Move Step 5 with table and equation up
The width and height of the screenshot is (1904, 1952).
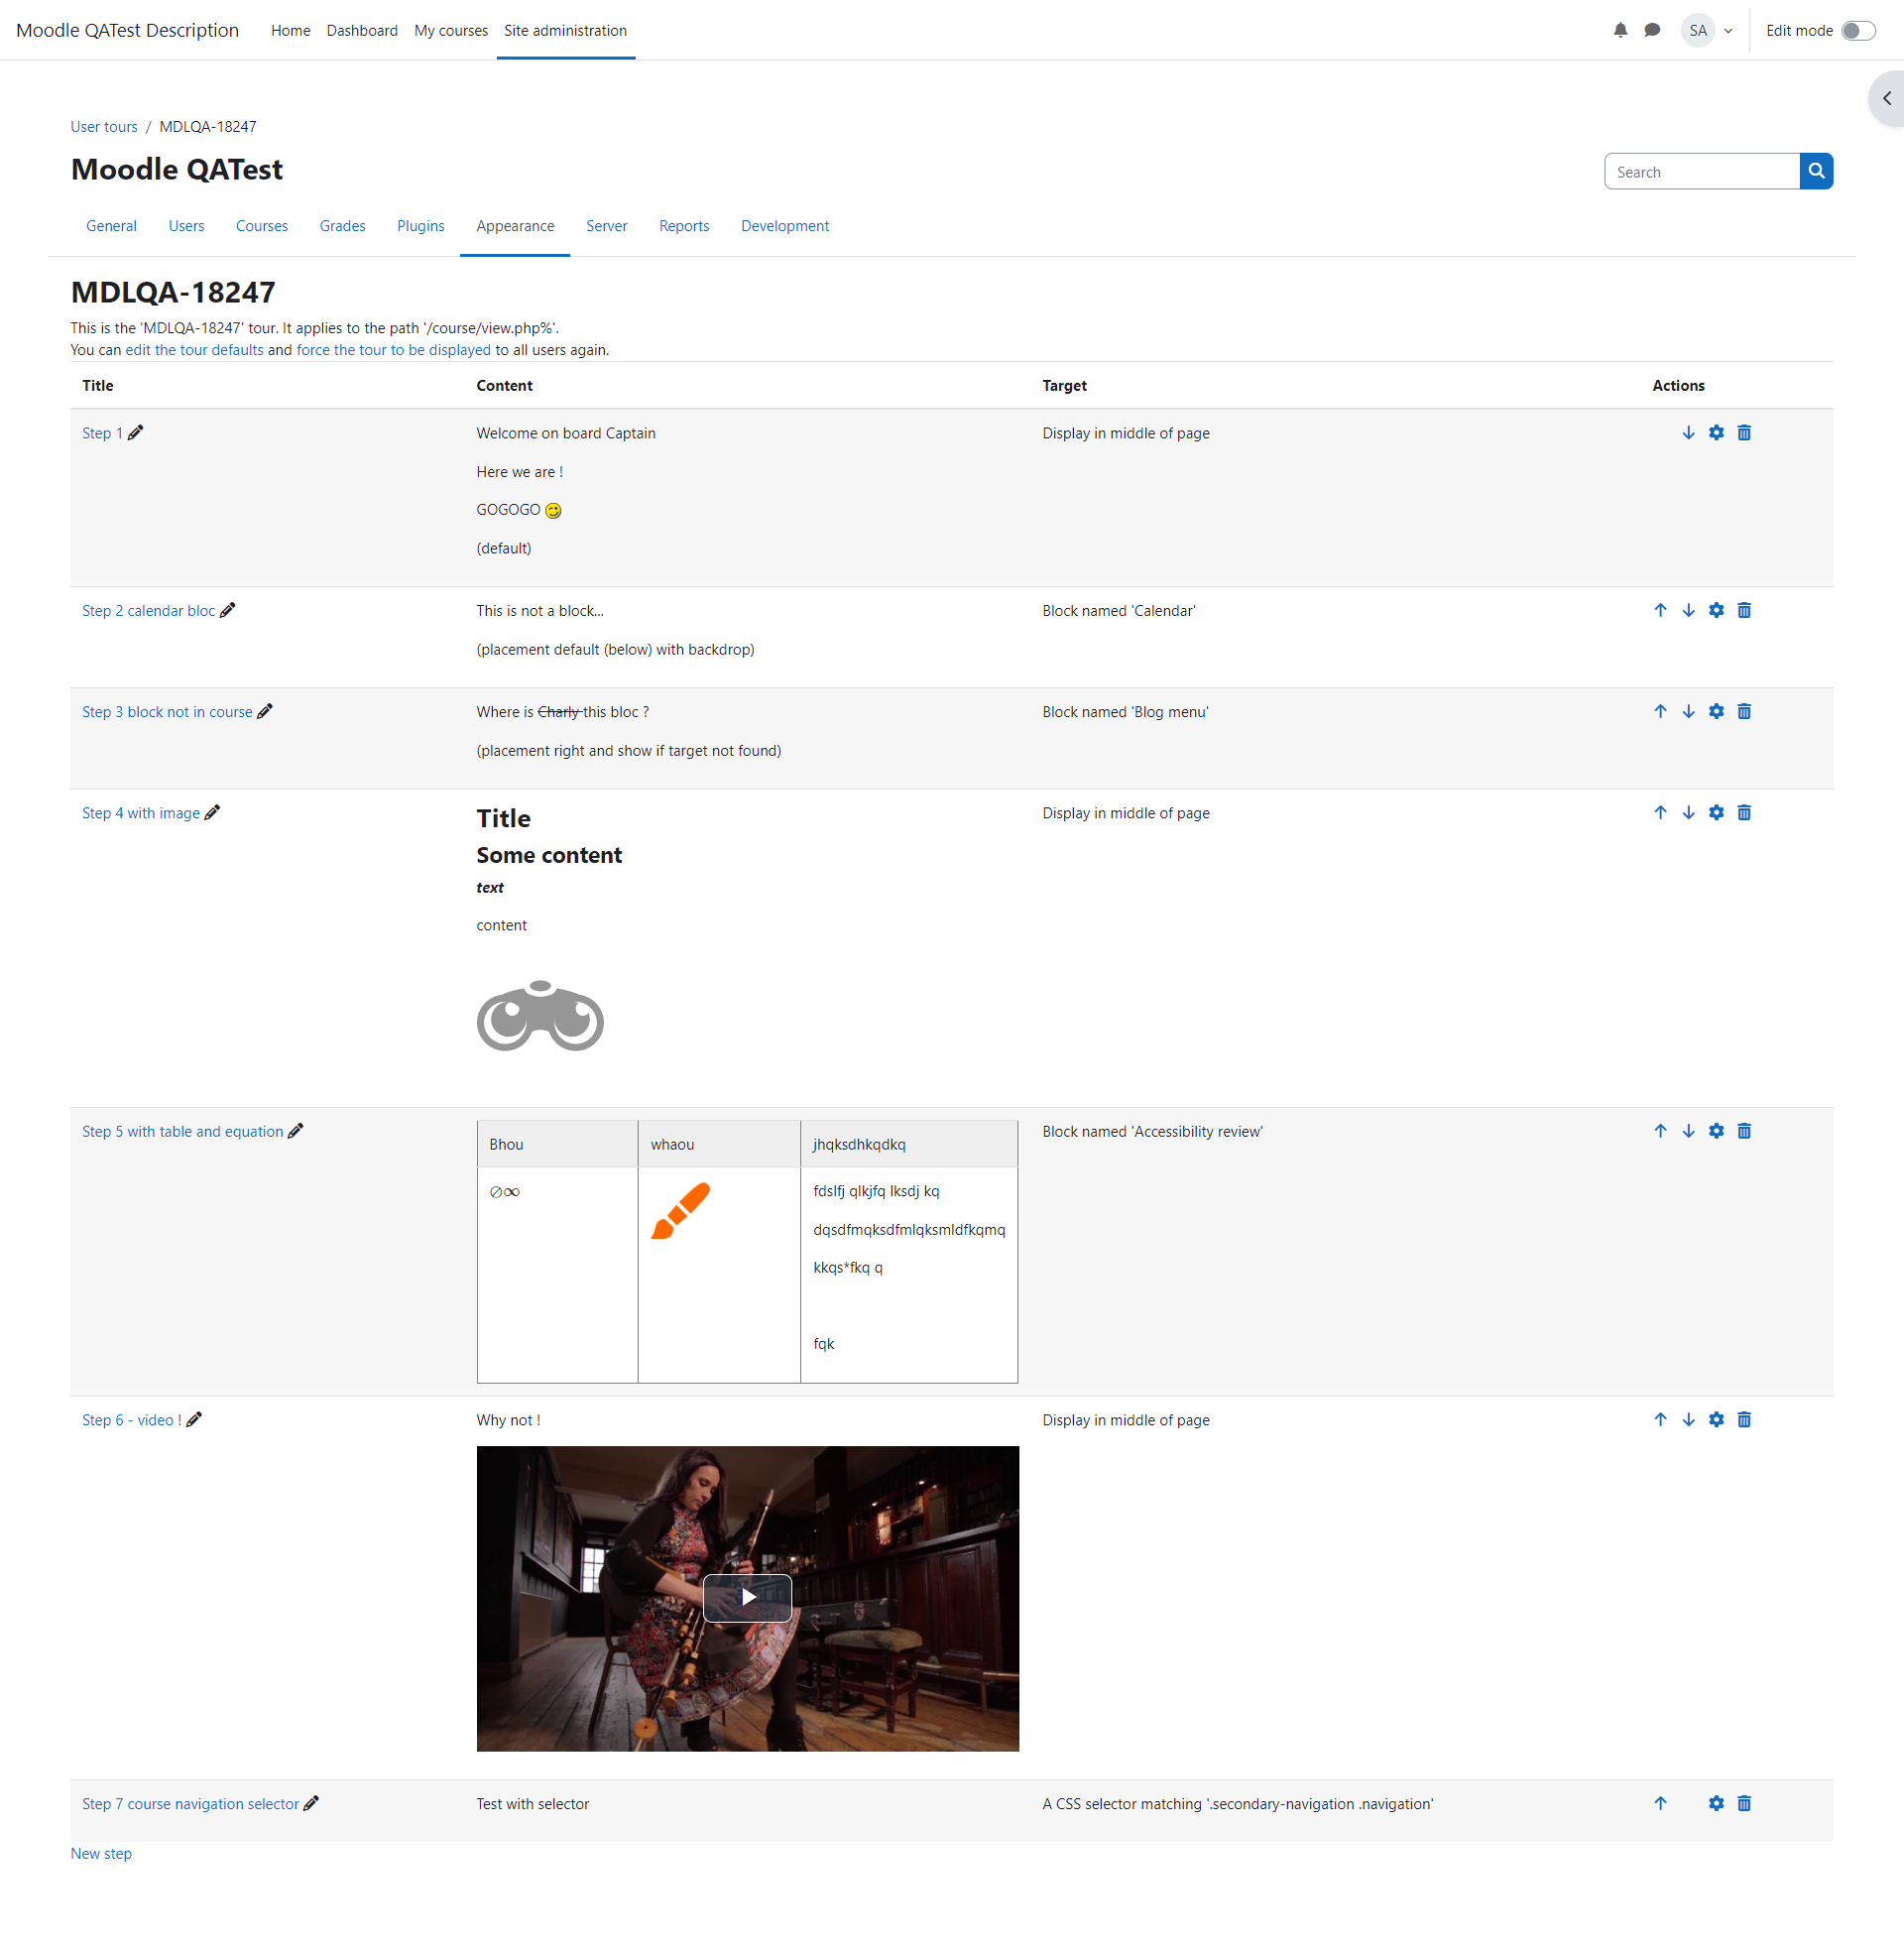pos(1660,1130)
